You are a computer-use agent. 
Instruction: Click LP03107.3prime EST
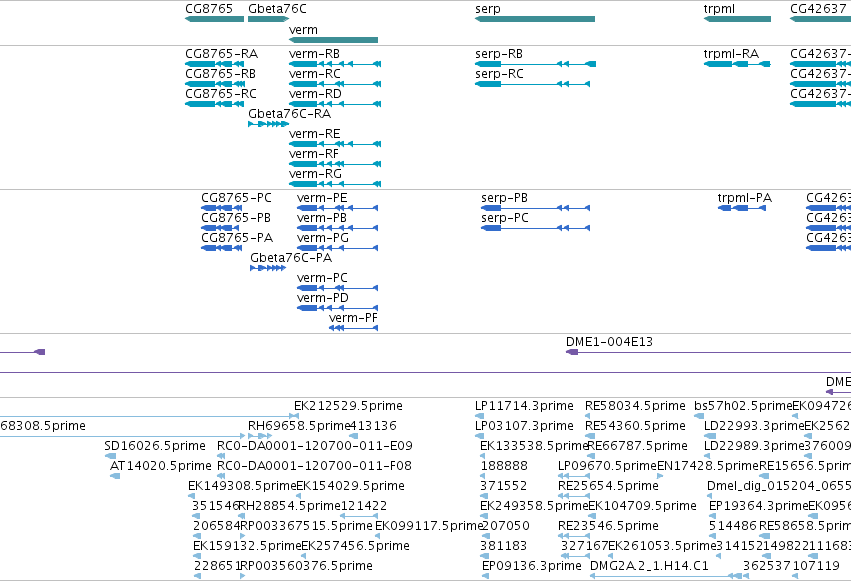tap(479, 436)
